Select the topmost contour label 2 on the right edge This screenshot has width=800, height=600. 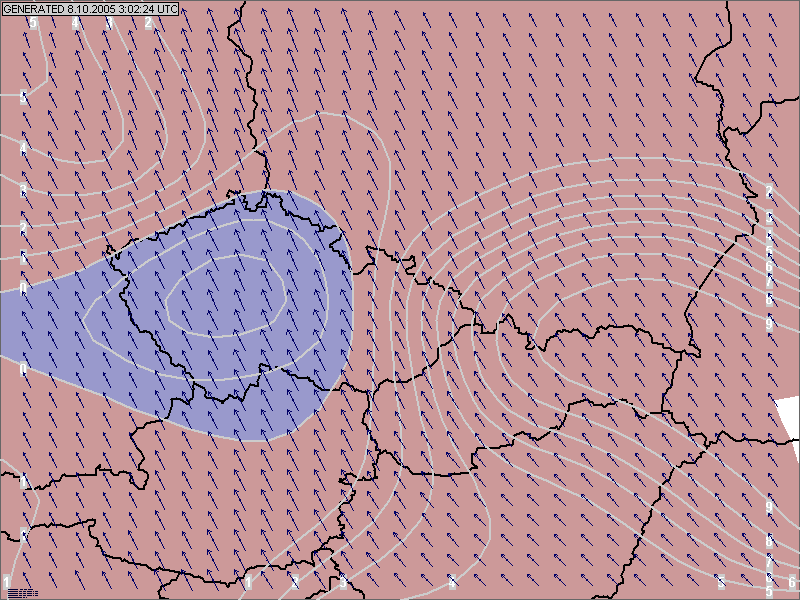coord(769,191)
